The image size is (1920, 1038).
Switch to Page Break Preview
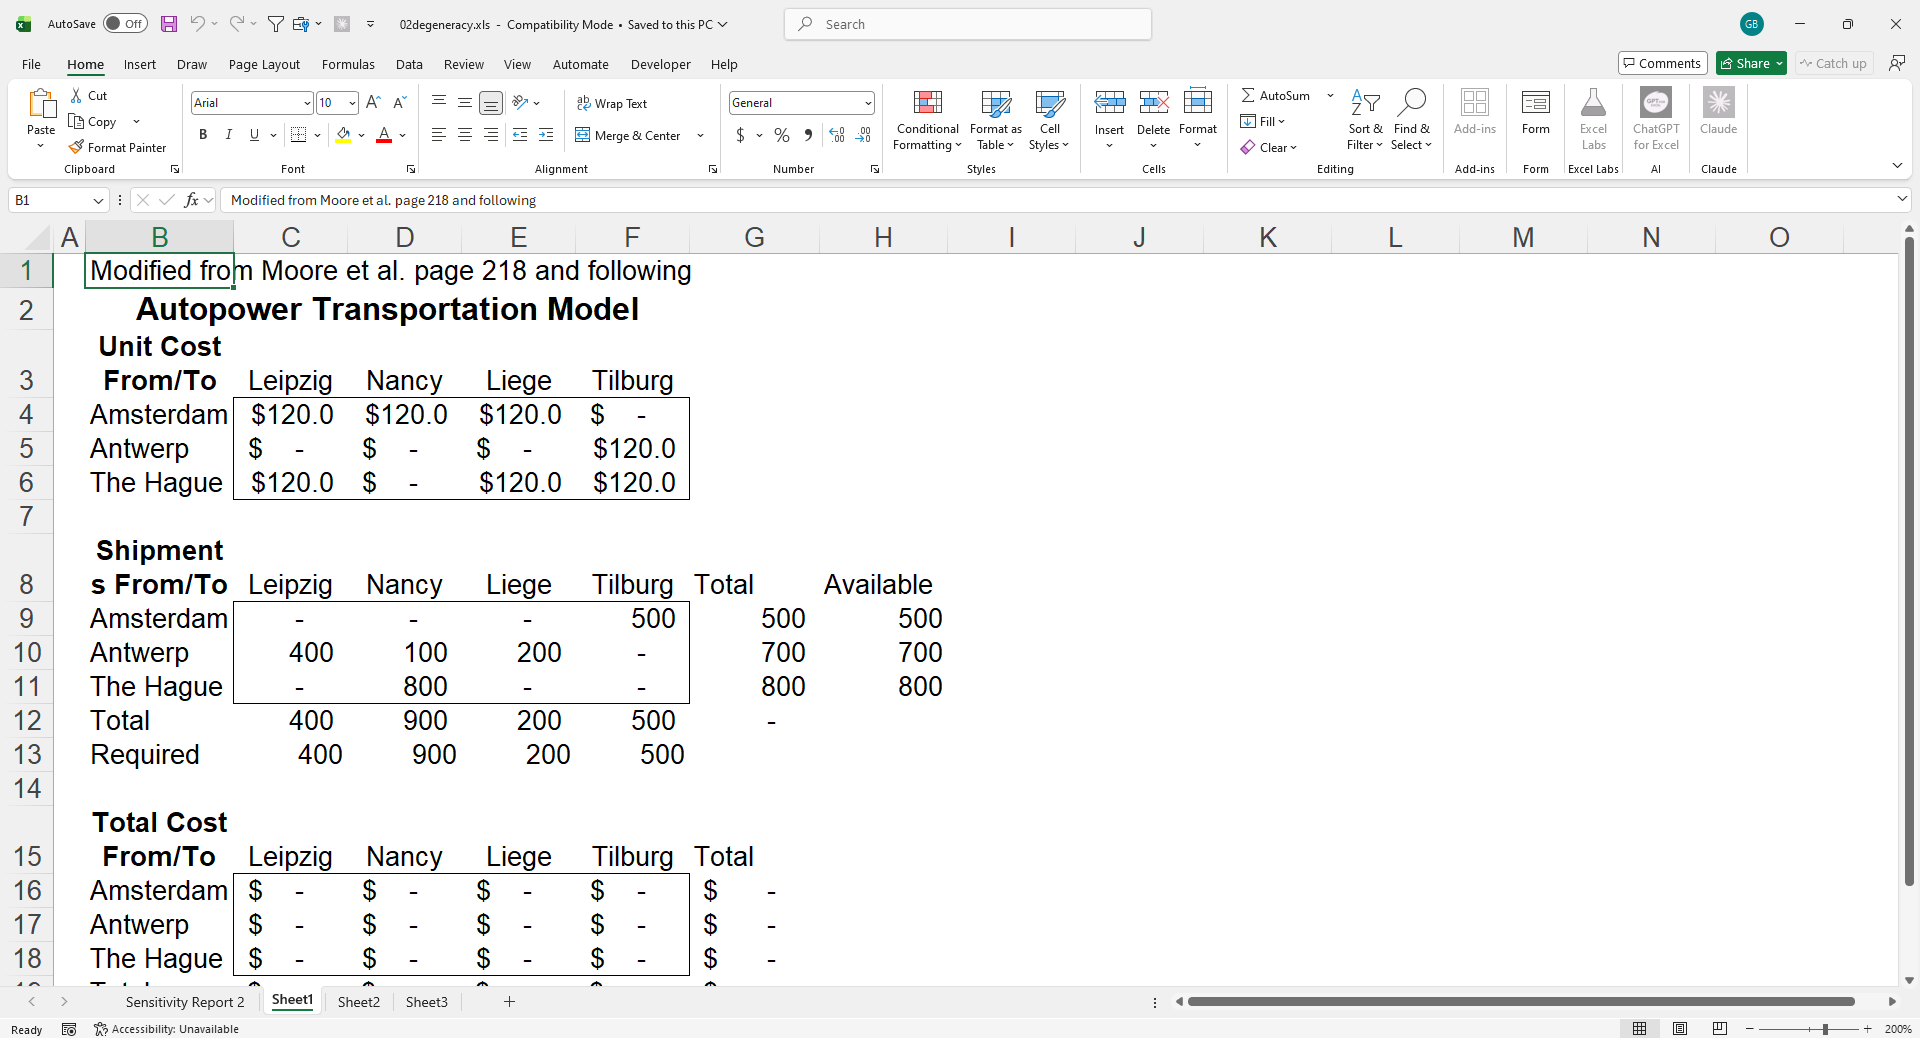[1720, 1029]
